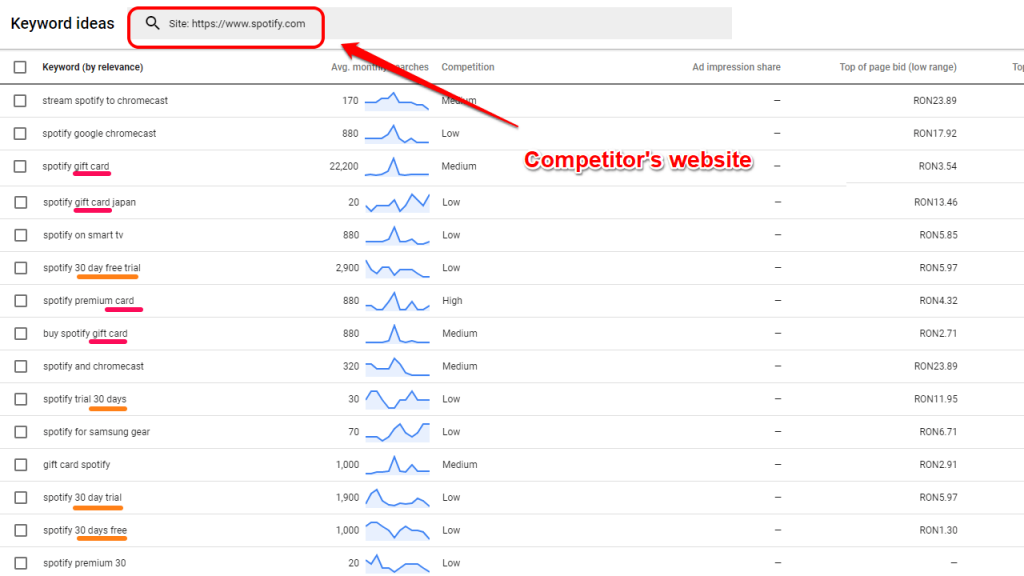Check the 'spotify 30 day free trial' row
Screen dimensions: 1024x576
coord(21,268)
